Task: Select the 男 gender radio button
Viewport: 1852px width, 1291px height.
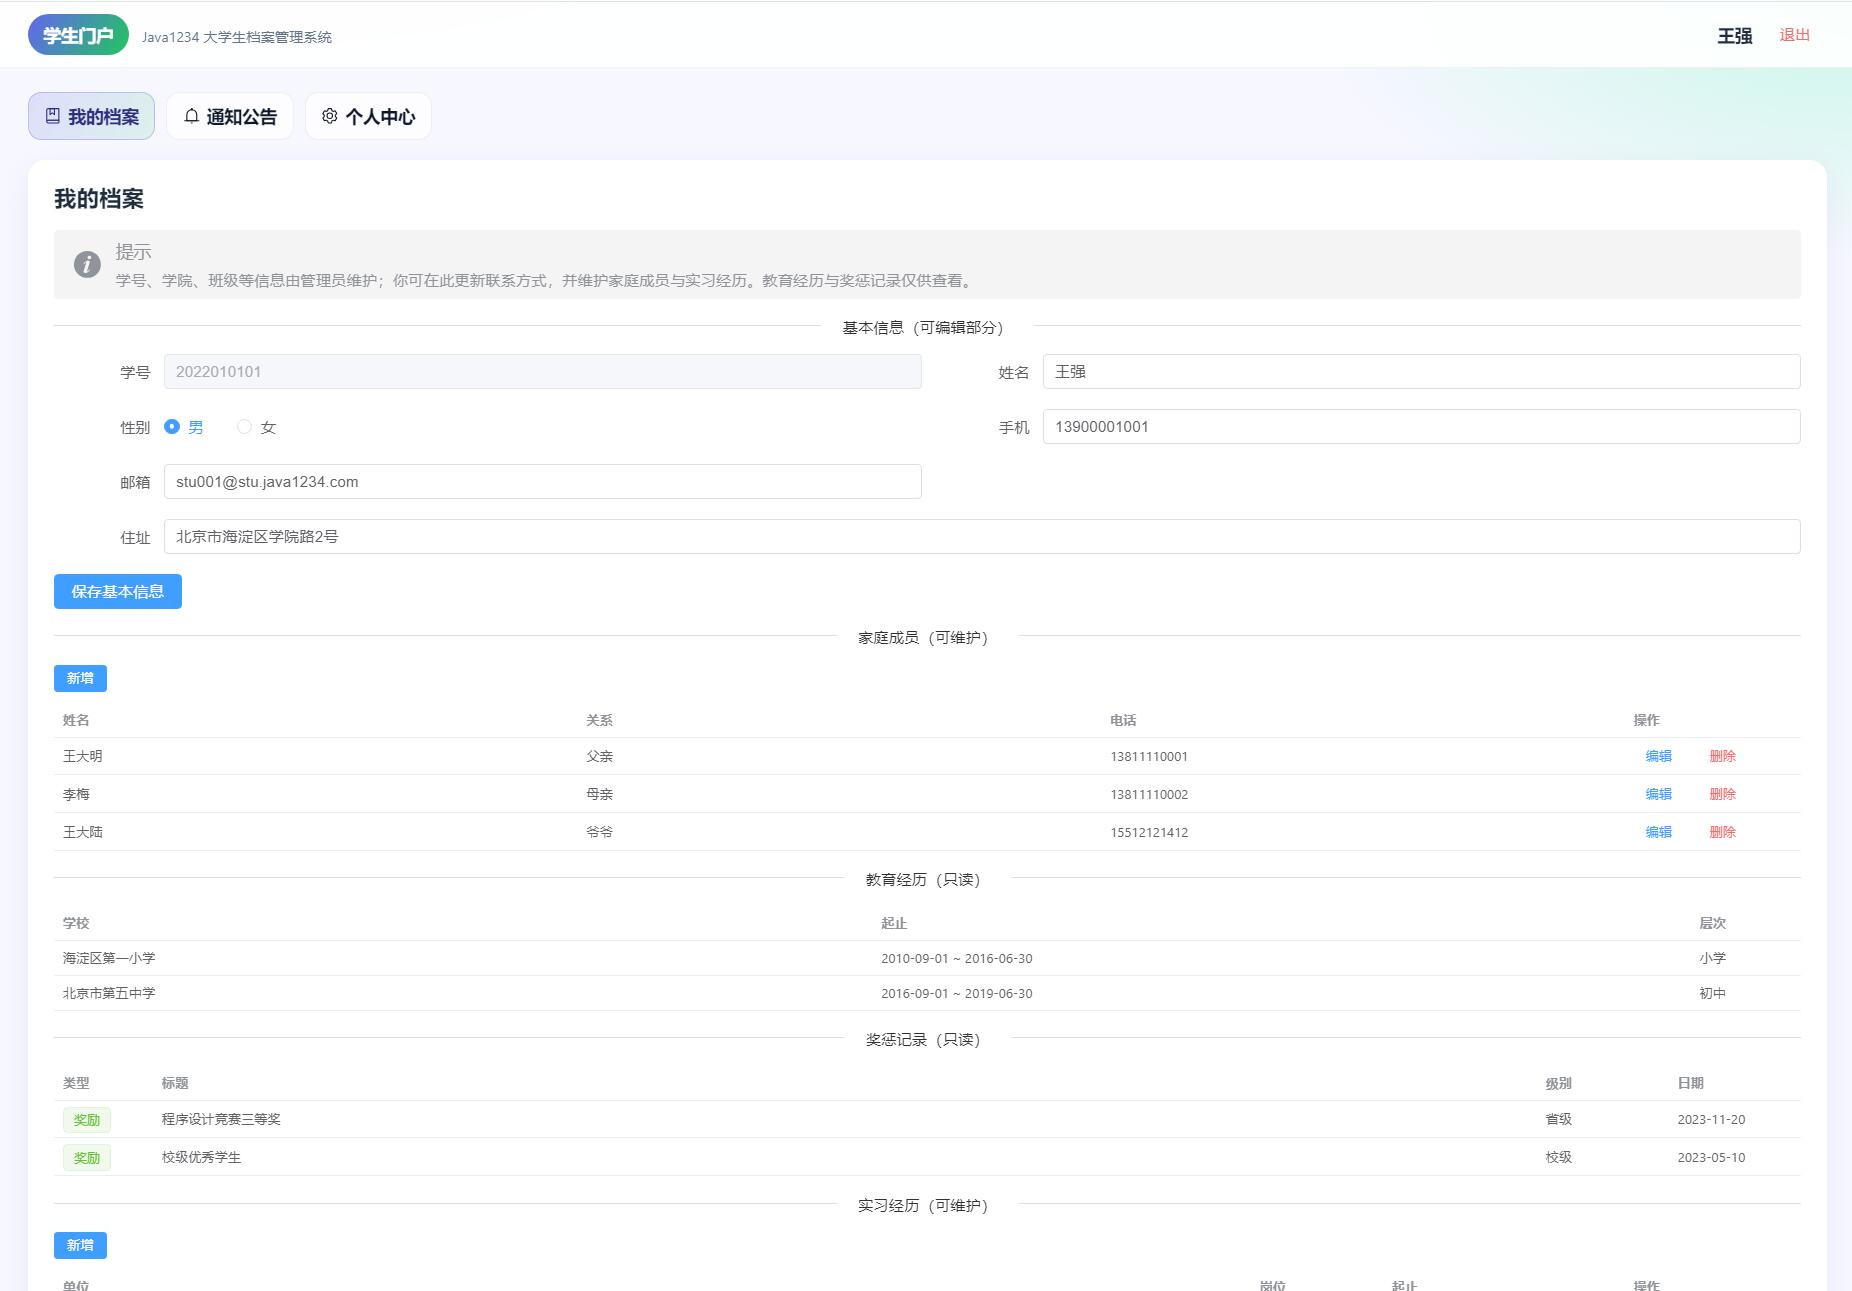Action: 172,427
